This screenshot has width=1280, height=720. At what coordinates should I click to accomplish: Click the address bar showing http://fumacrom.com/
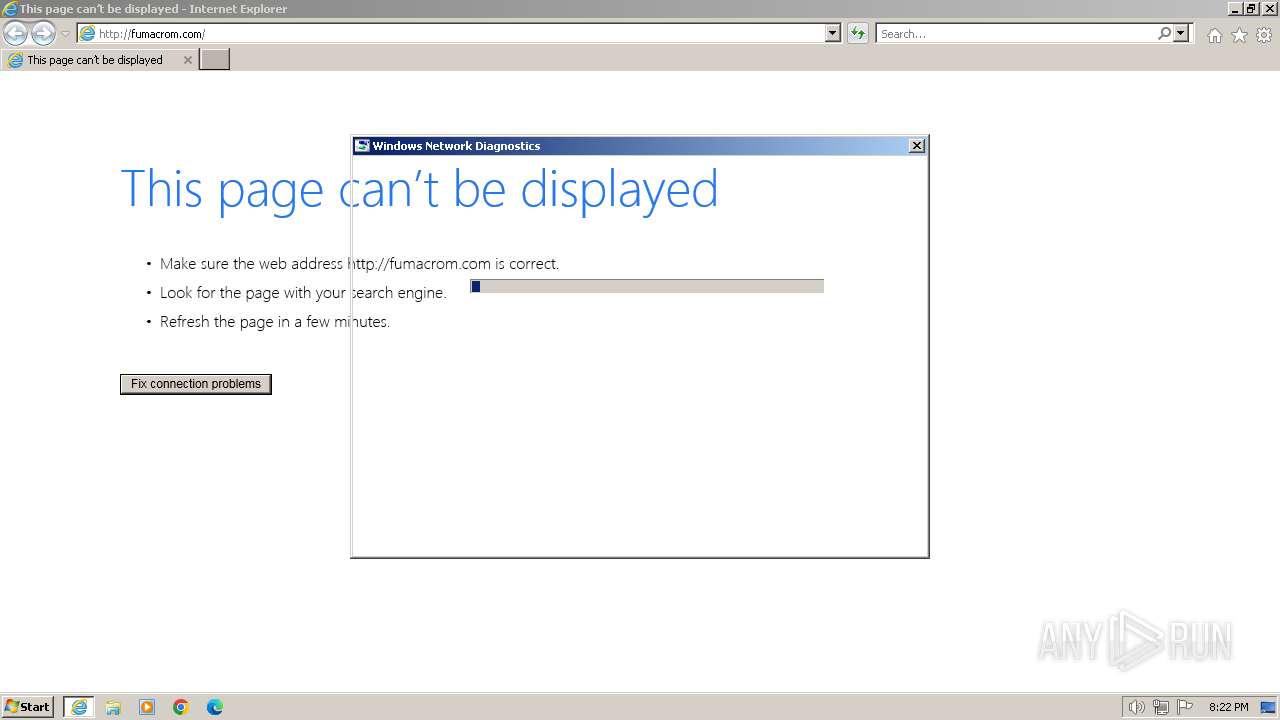(x=450, y=34)
